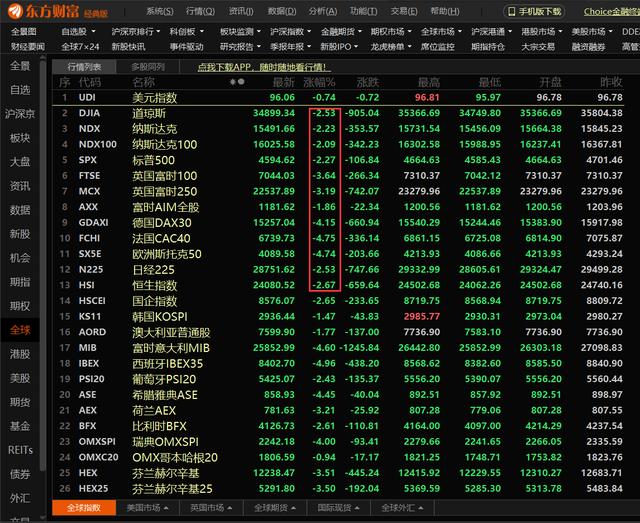Click 大宗交易 toolbar item

pos(538,47)
